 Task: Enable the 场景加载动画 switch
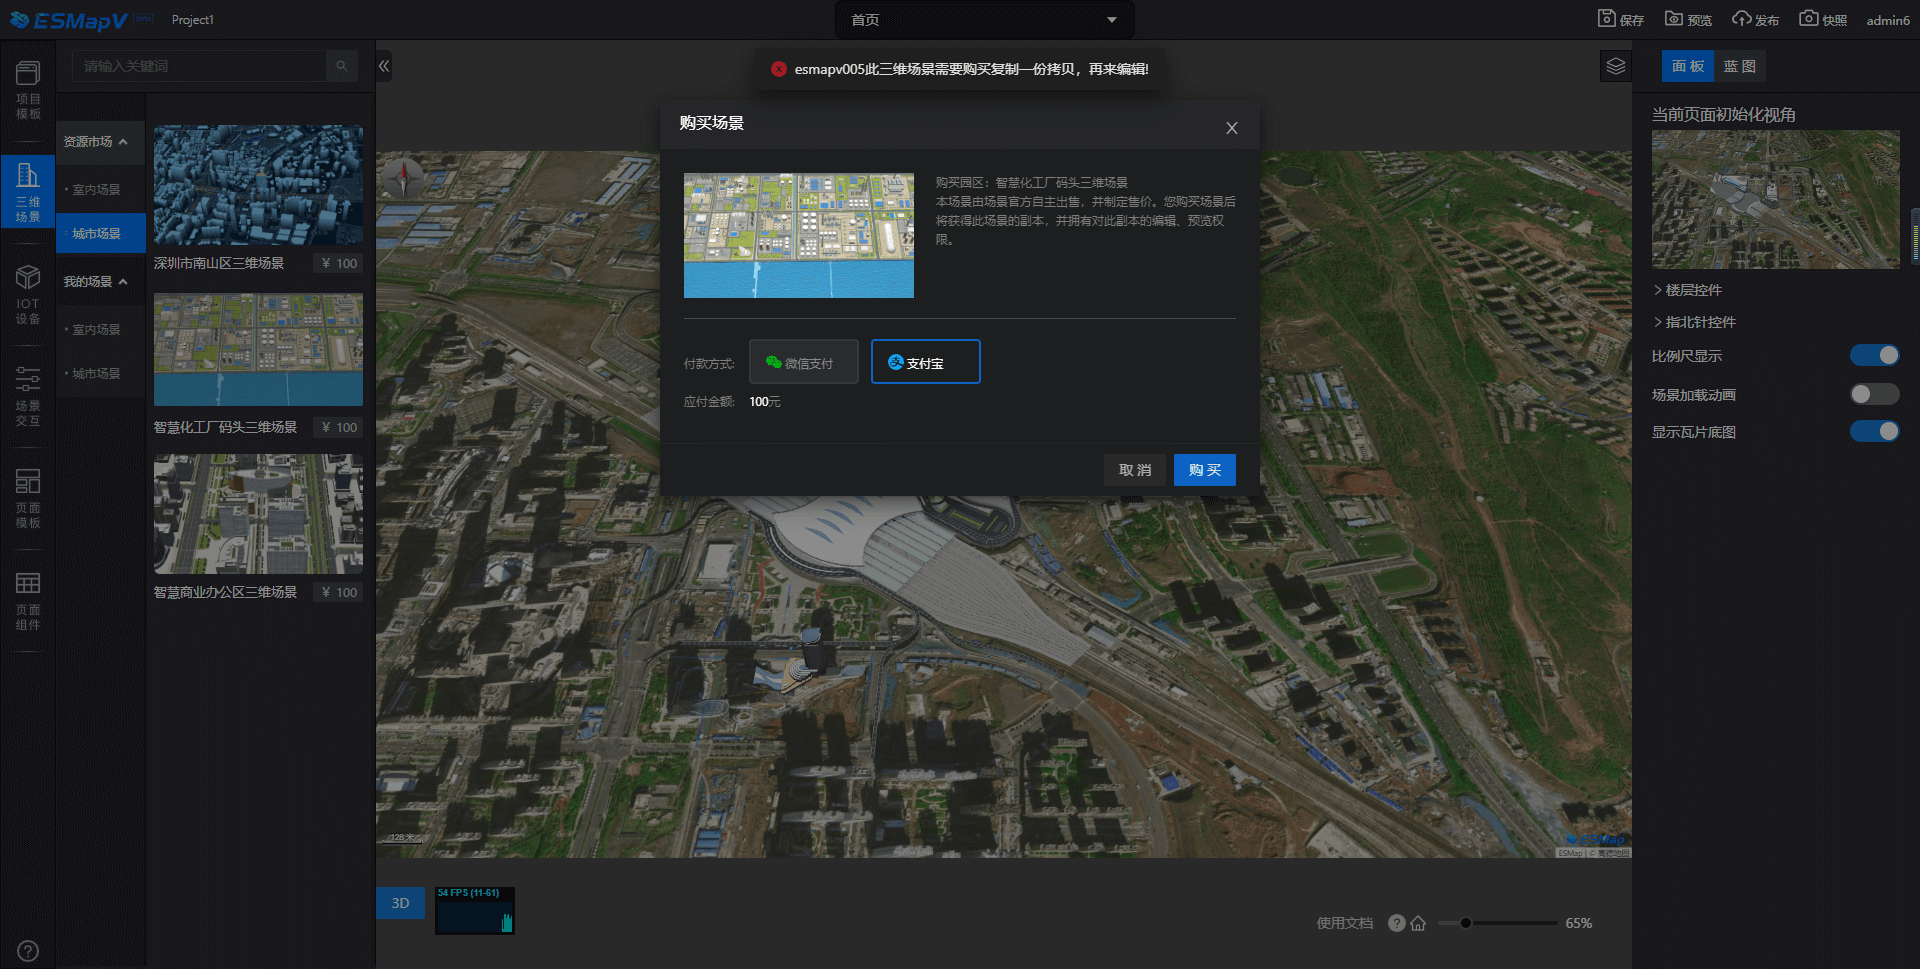pos(1874,394)
